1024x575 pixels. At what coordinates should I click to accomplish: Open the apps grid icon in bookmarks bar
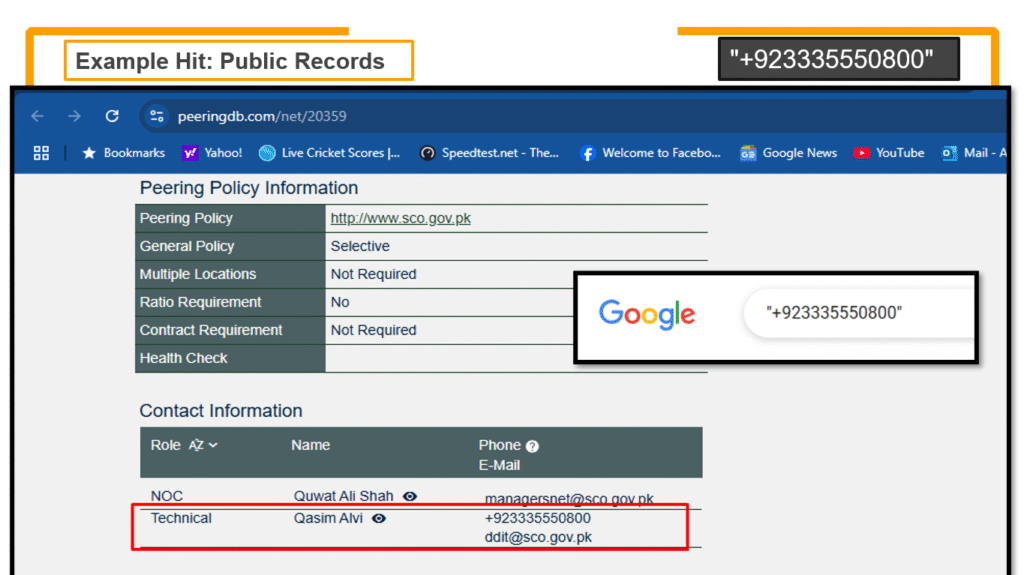tap(41, 153)
